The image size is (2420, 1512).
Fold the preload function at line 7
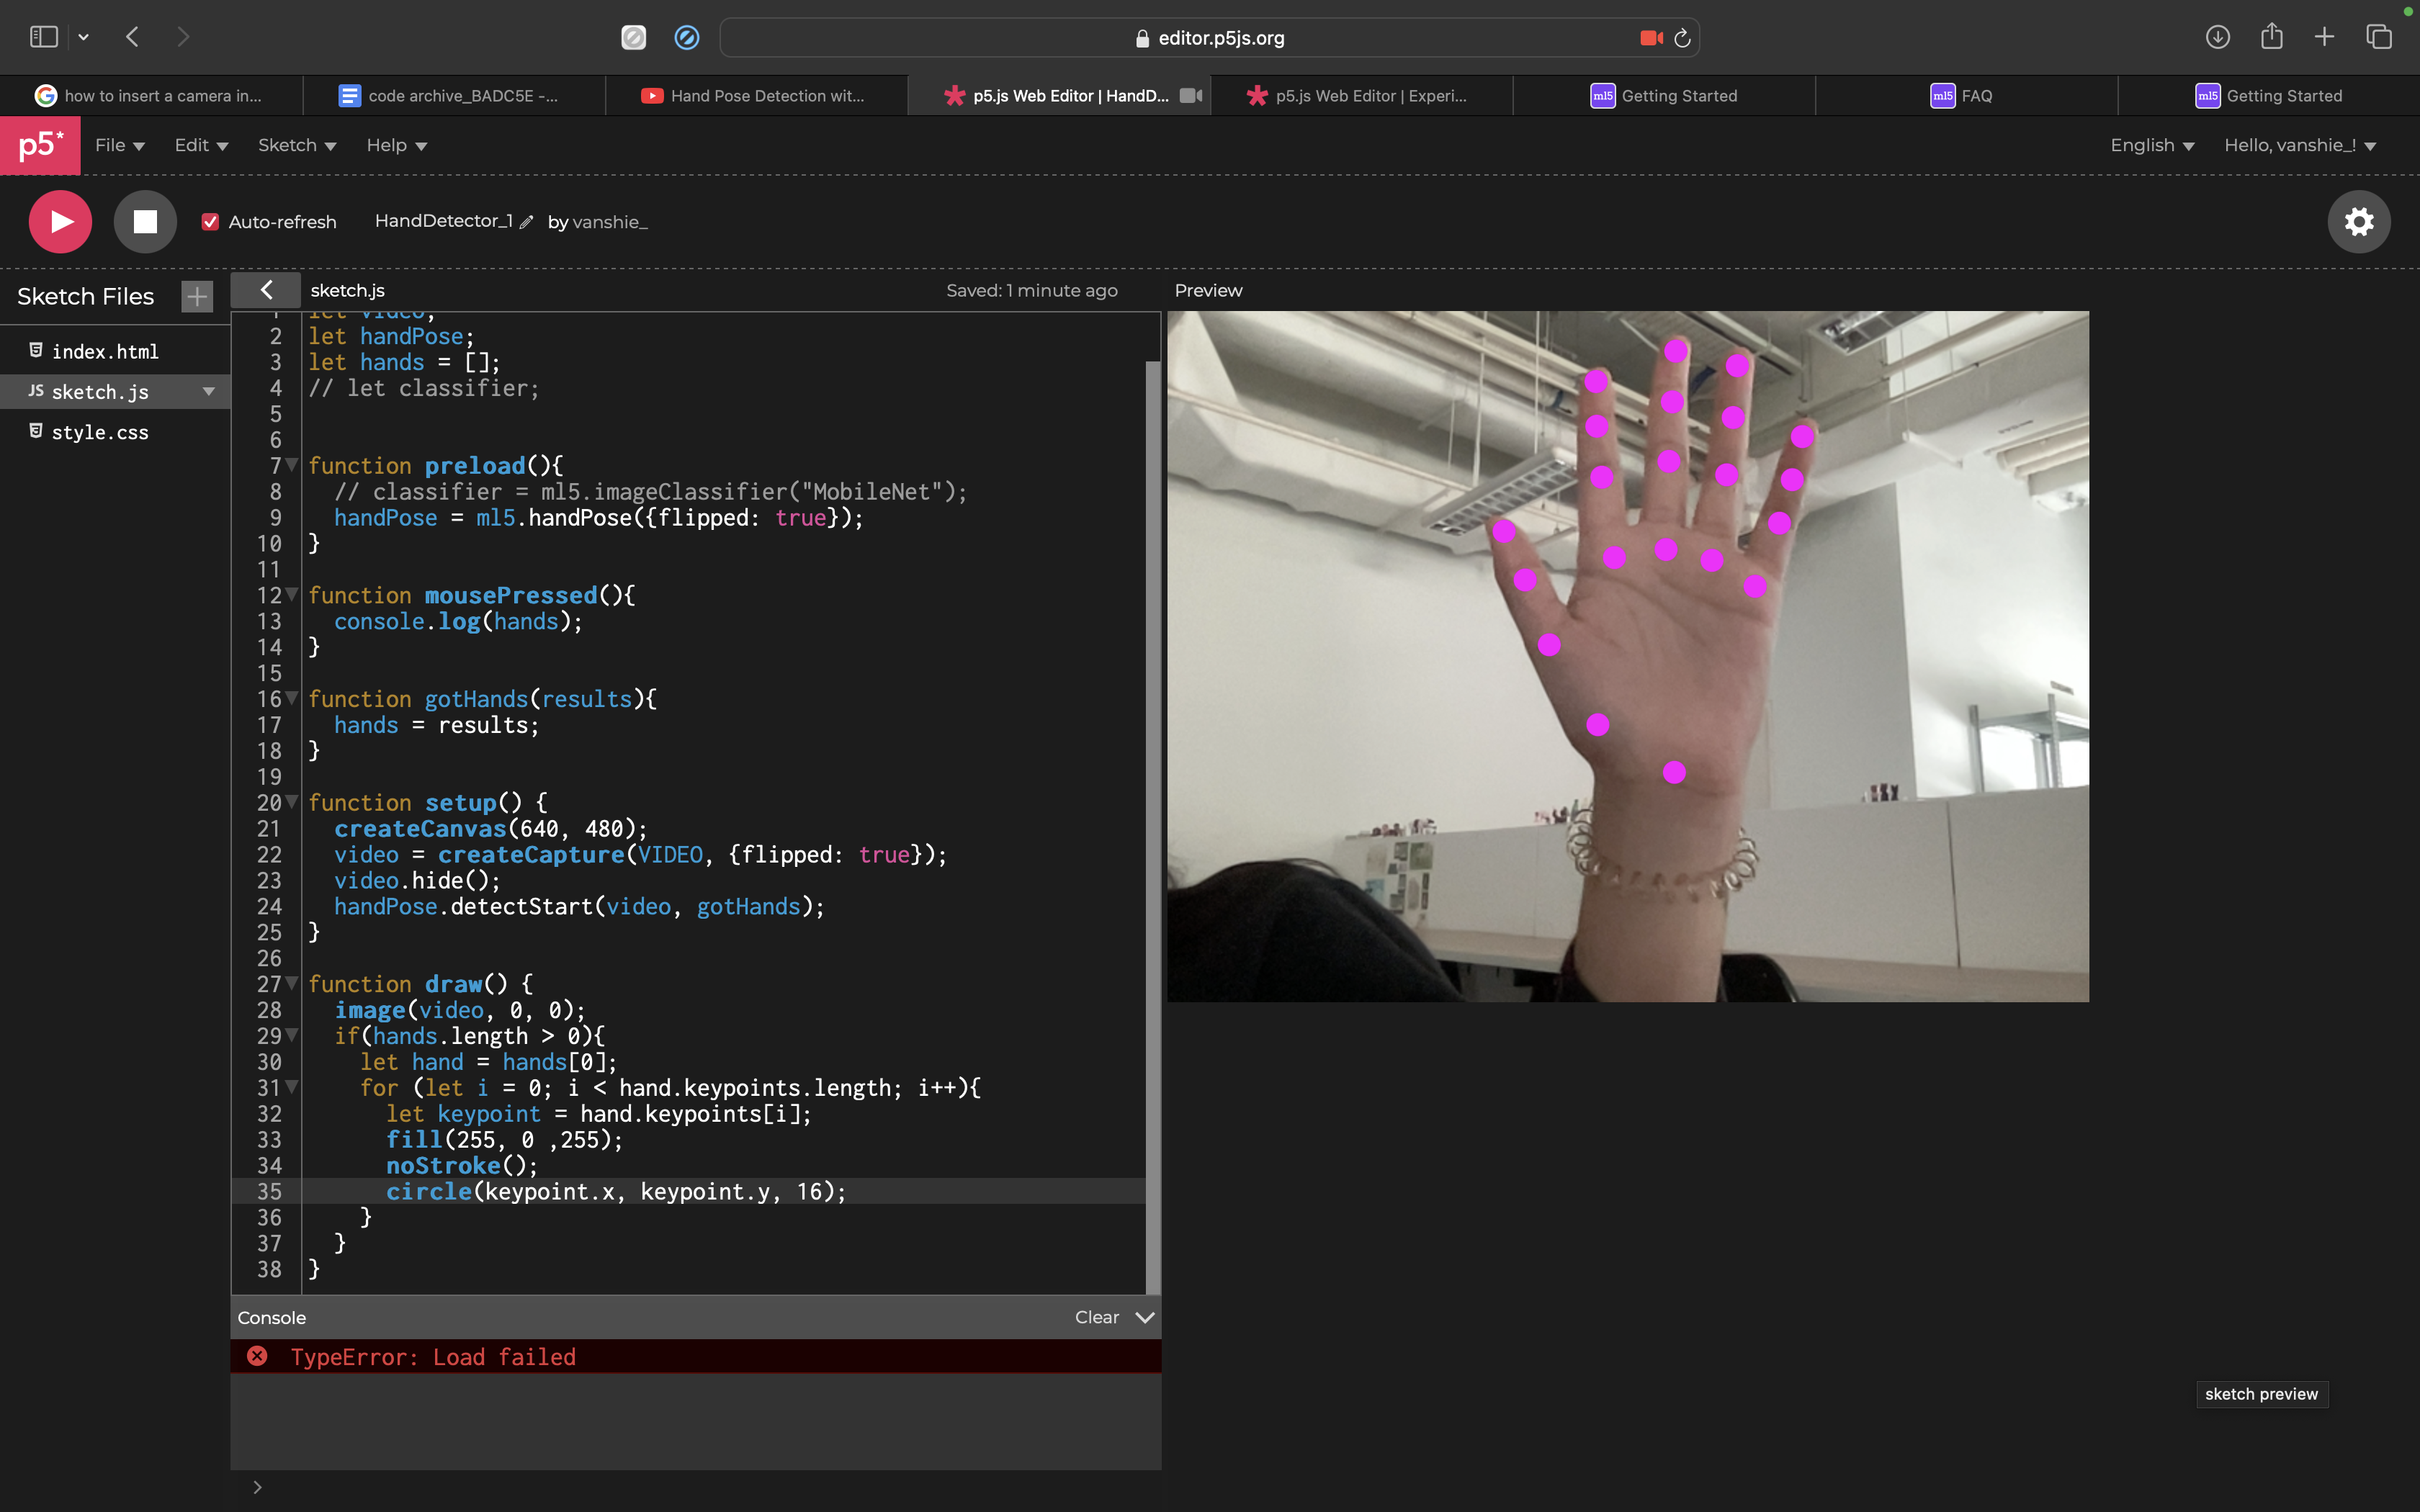[292, 465]
